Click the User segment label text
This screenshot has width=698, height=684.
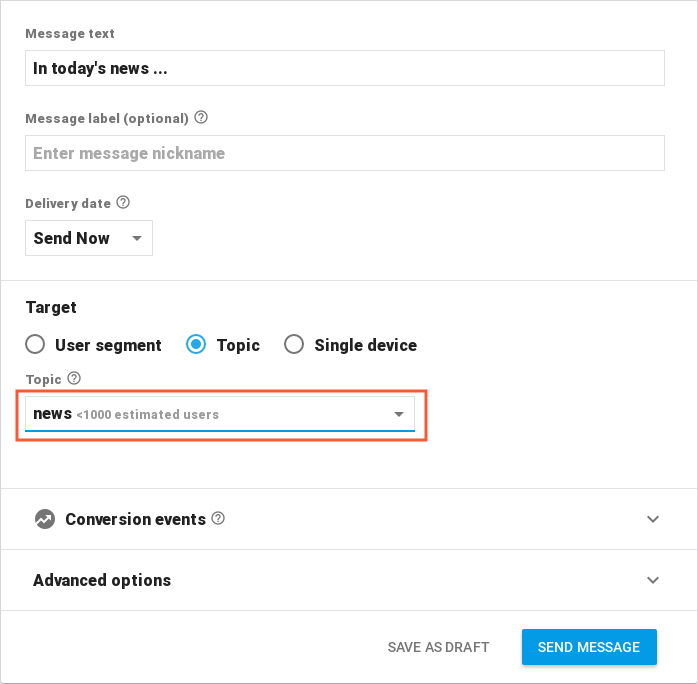point(108,345)
